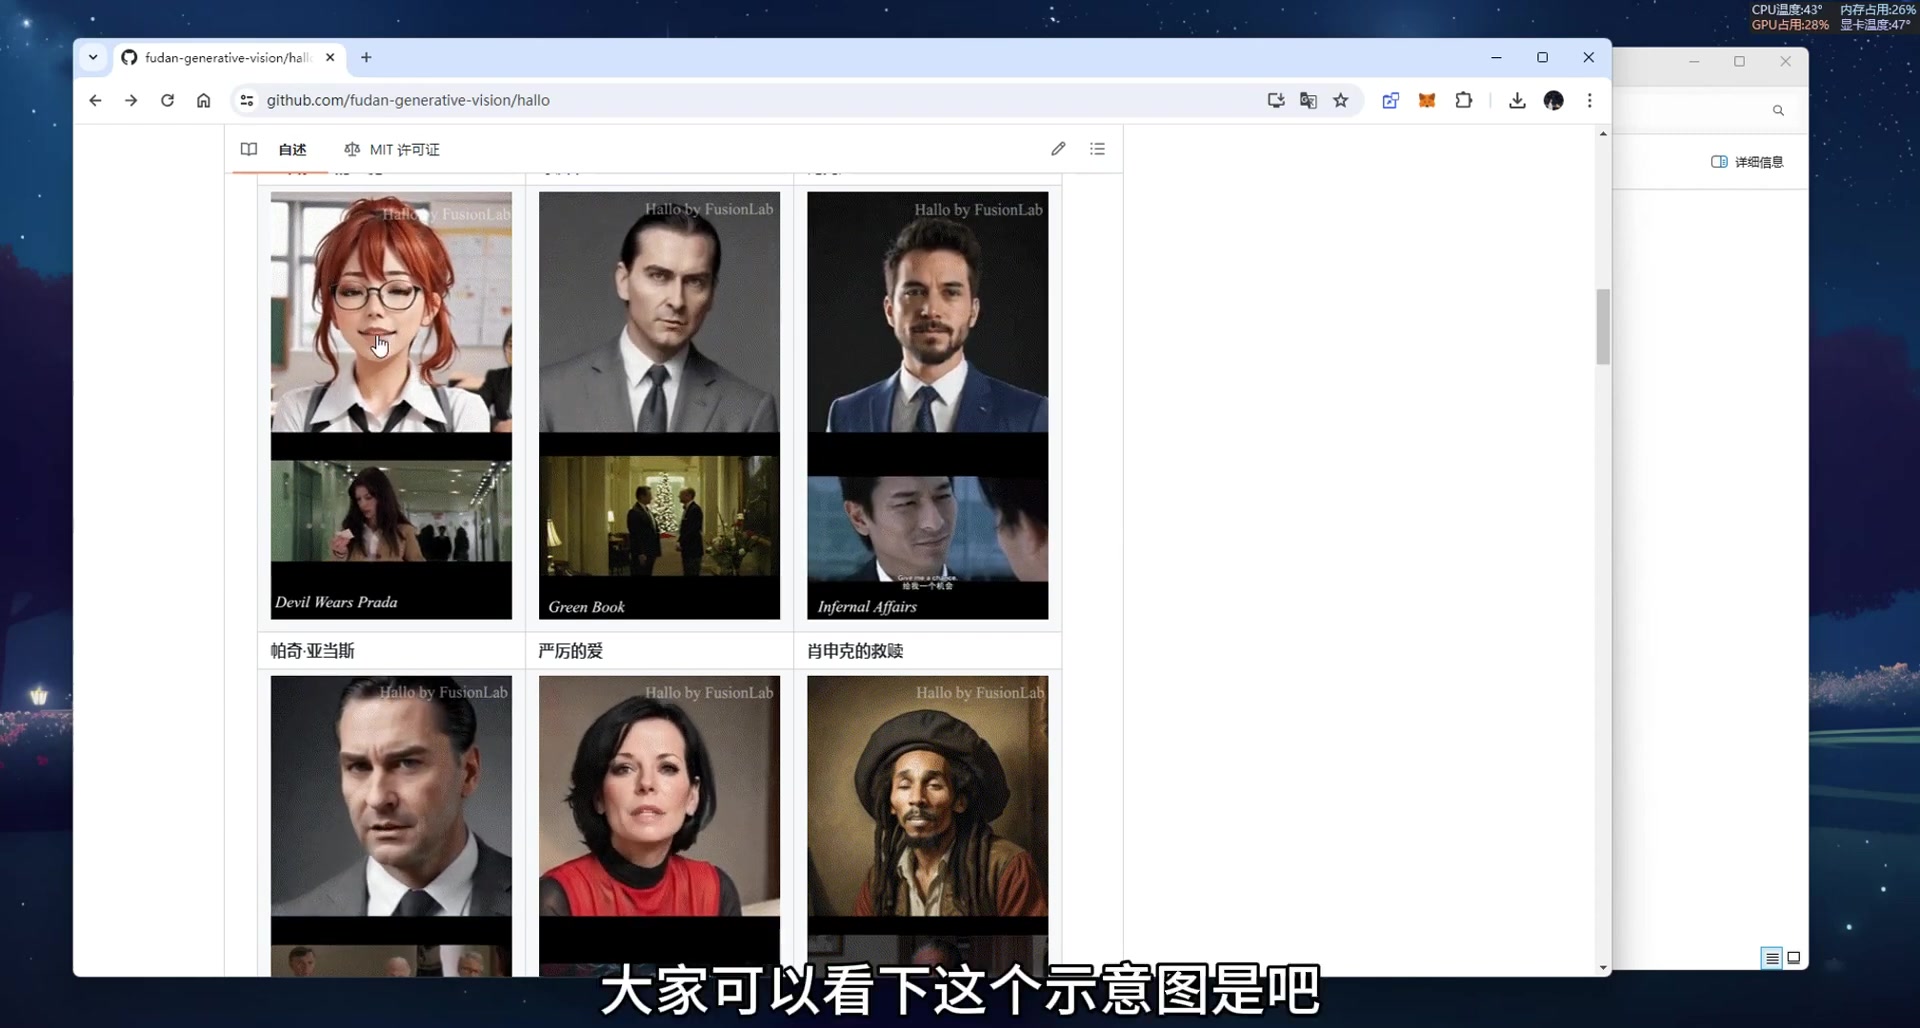Open the 肖申克的救赎 demo video thumbnail
1920x1028 pixels.
(927, 825)
